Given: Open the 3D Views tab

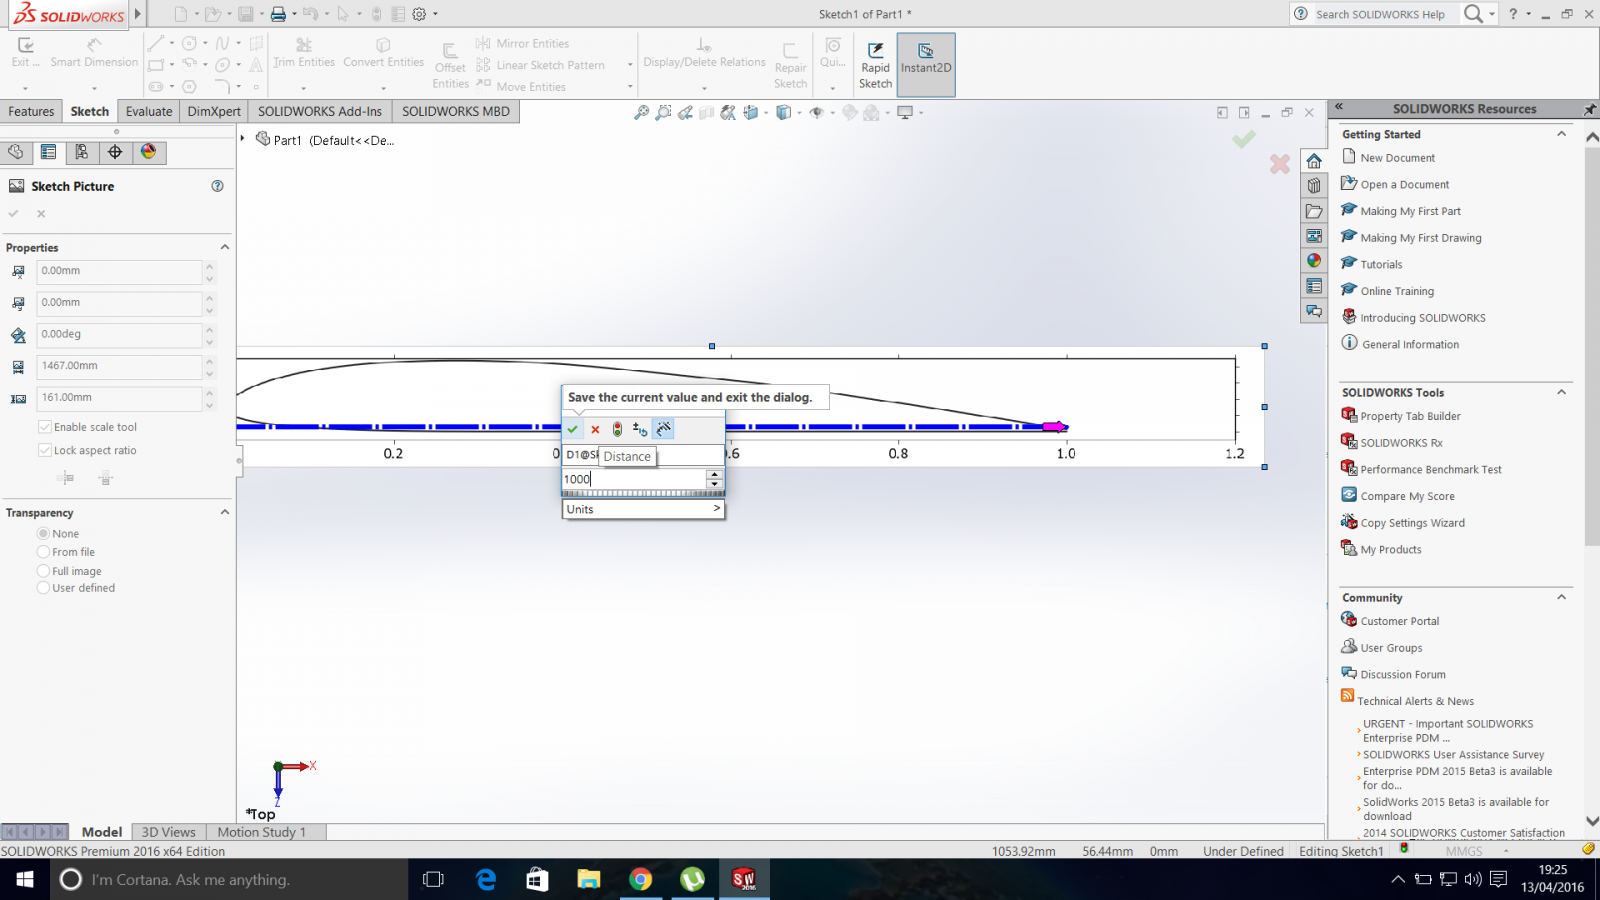Looking at the screenshot, I should point(168,832).
